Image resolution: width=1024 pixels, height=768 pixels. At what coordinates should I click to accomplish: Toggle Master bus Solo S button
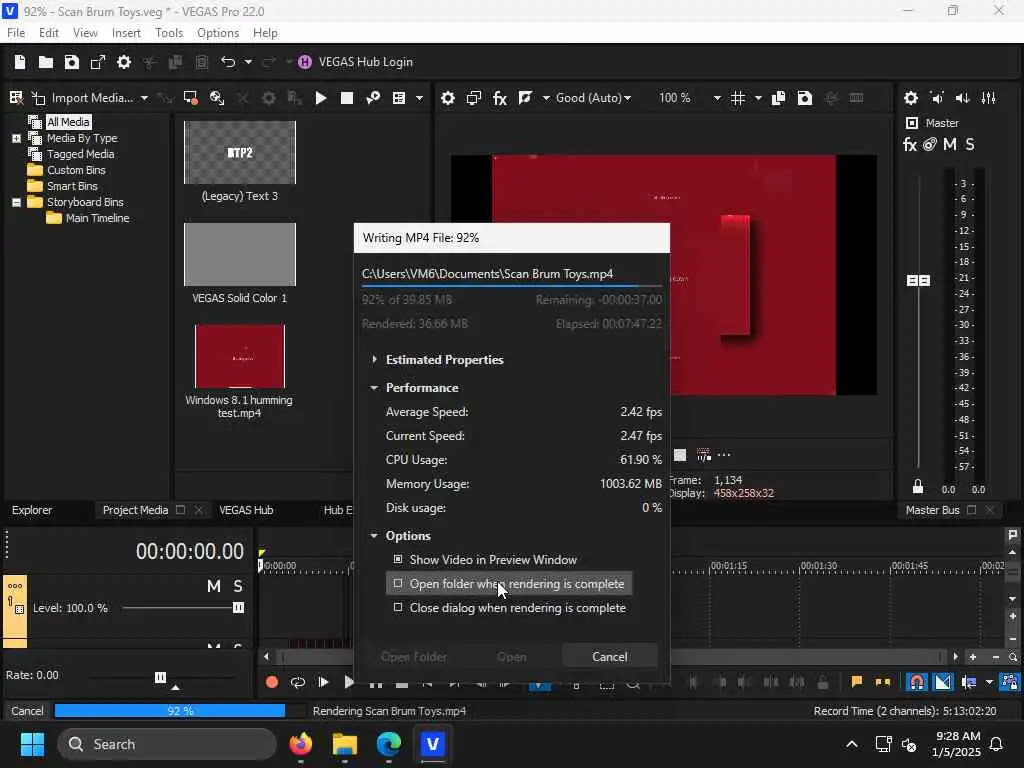pyautogui.click(x=970, y=144)
